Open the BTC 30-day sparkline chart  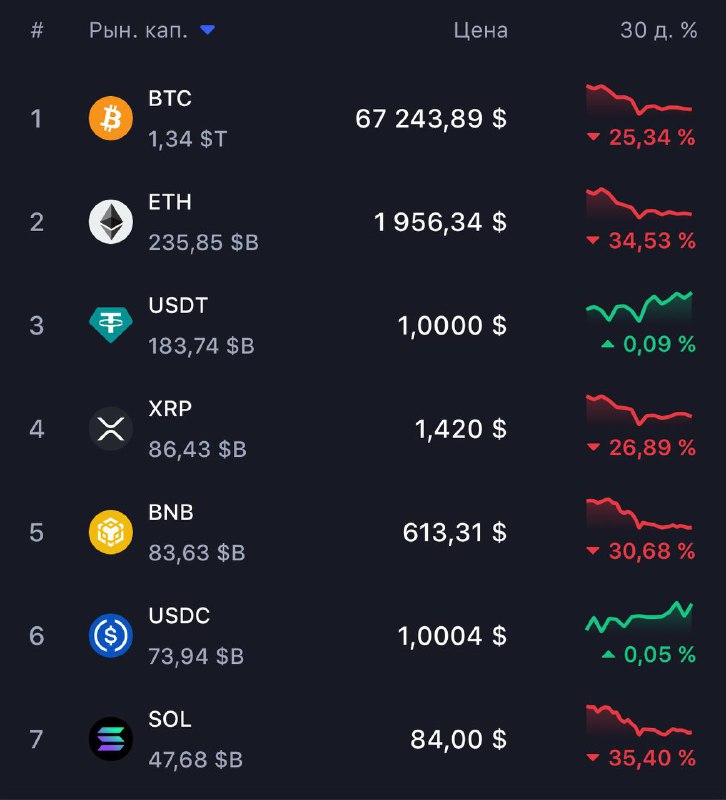point(639,99)
